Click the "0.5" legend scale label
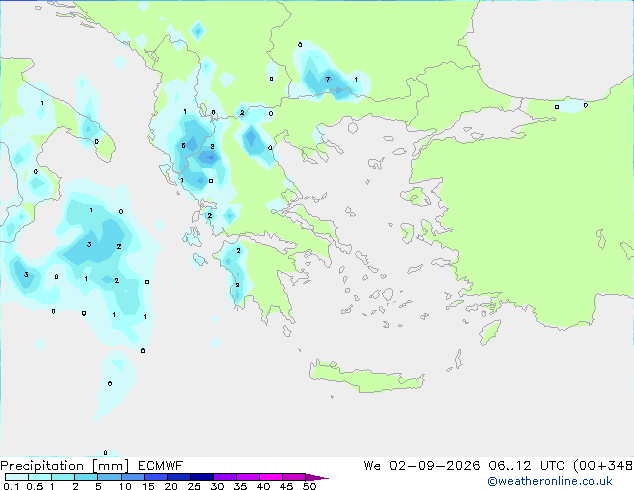Viewport: 634px width, 490px height. point(34,486)
